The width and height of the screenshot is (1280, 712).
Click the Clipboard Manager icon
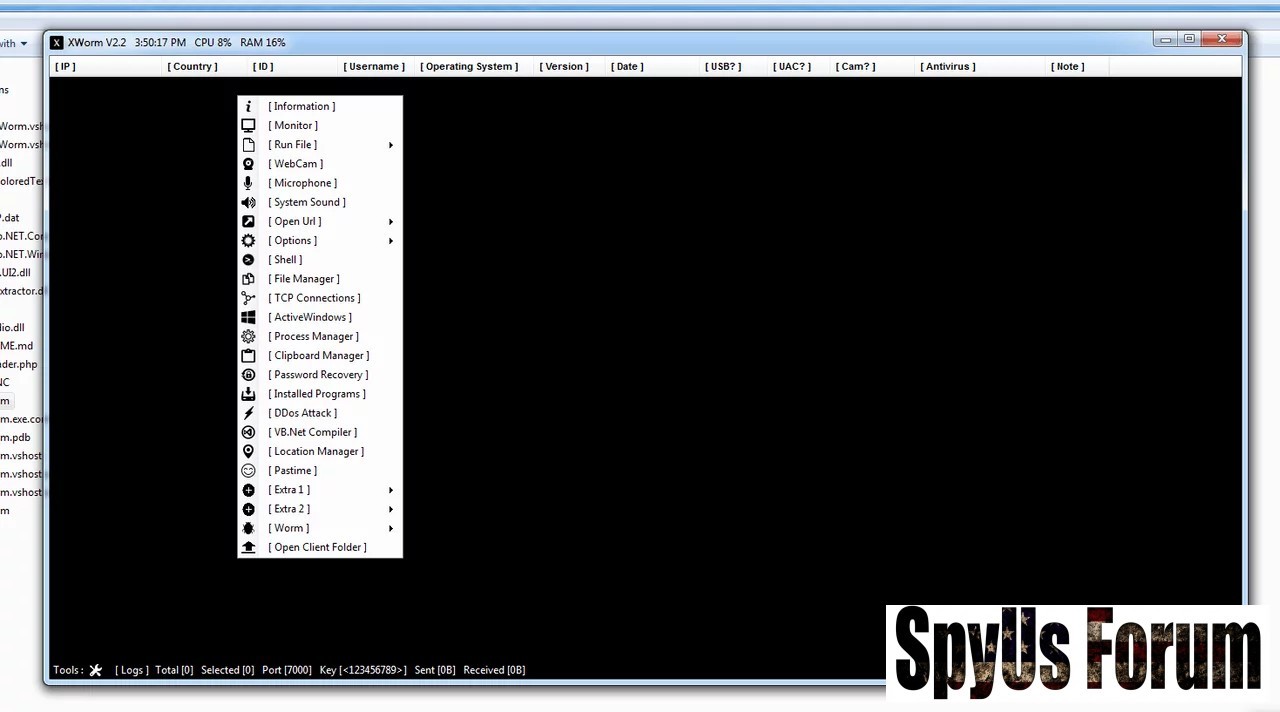tap(248, 356)
